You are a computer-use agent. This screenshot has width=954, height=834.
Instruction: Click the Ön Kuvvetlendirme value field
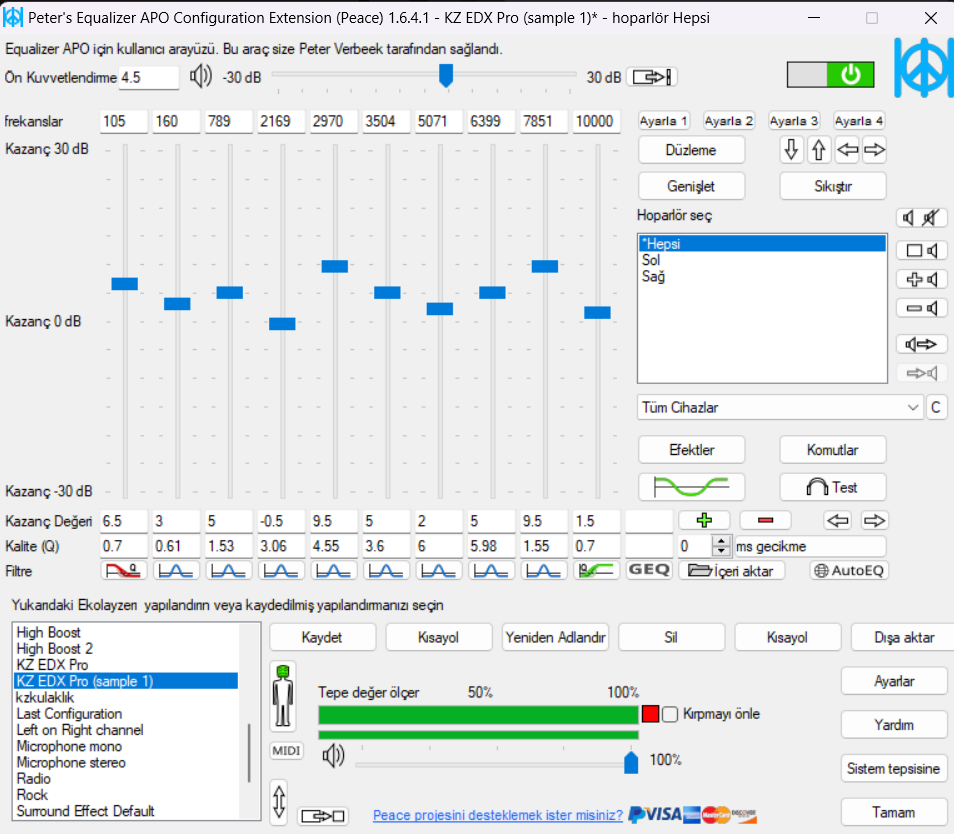coord(149,77)
